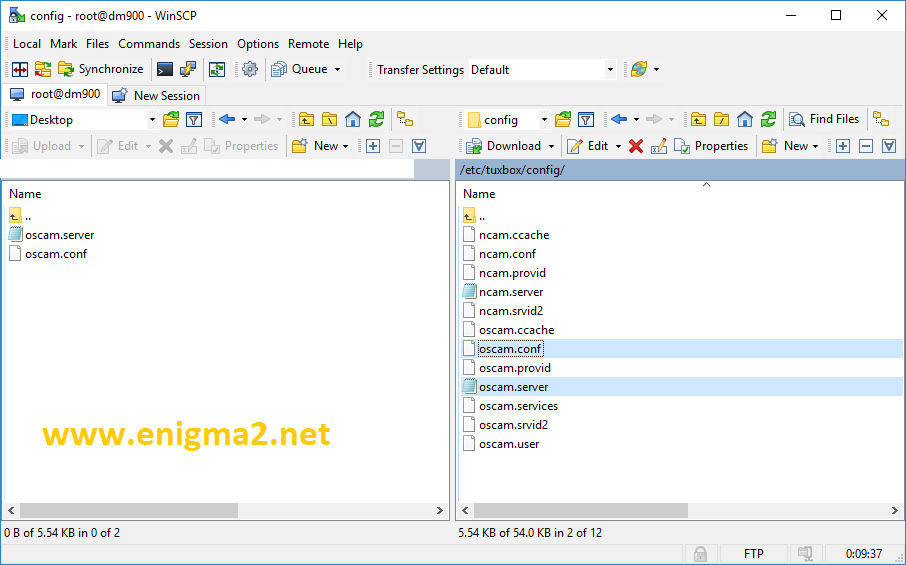Image resolution: width=906 pixels, height=565 pixels.
Task: Click the local directory tree icon
Action: pyautogui.click(x=405, y=120)
